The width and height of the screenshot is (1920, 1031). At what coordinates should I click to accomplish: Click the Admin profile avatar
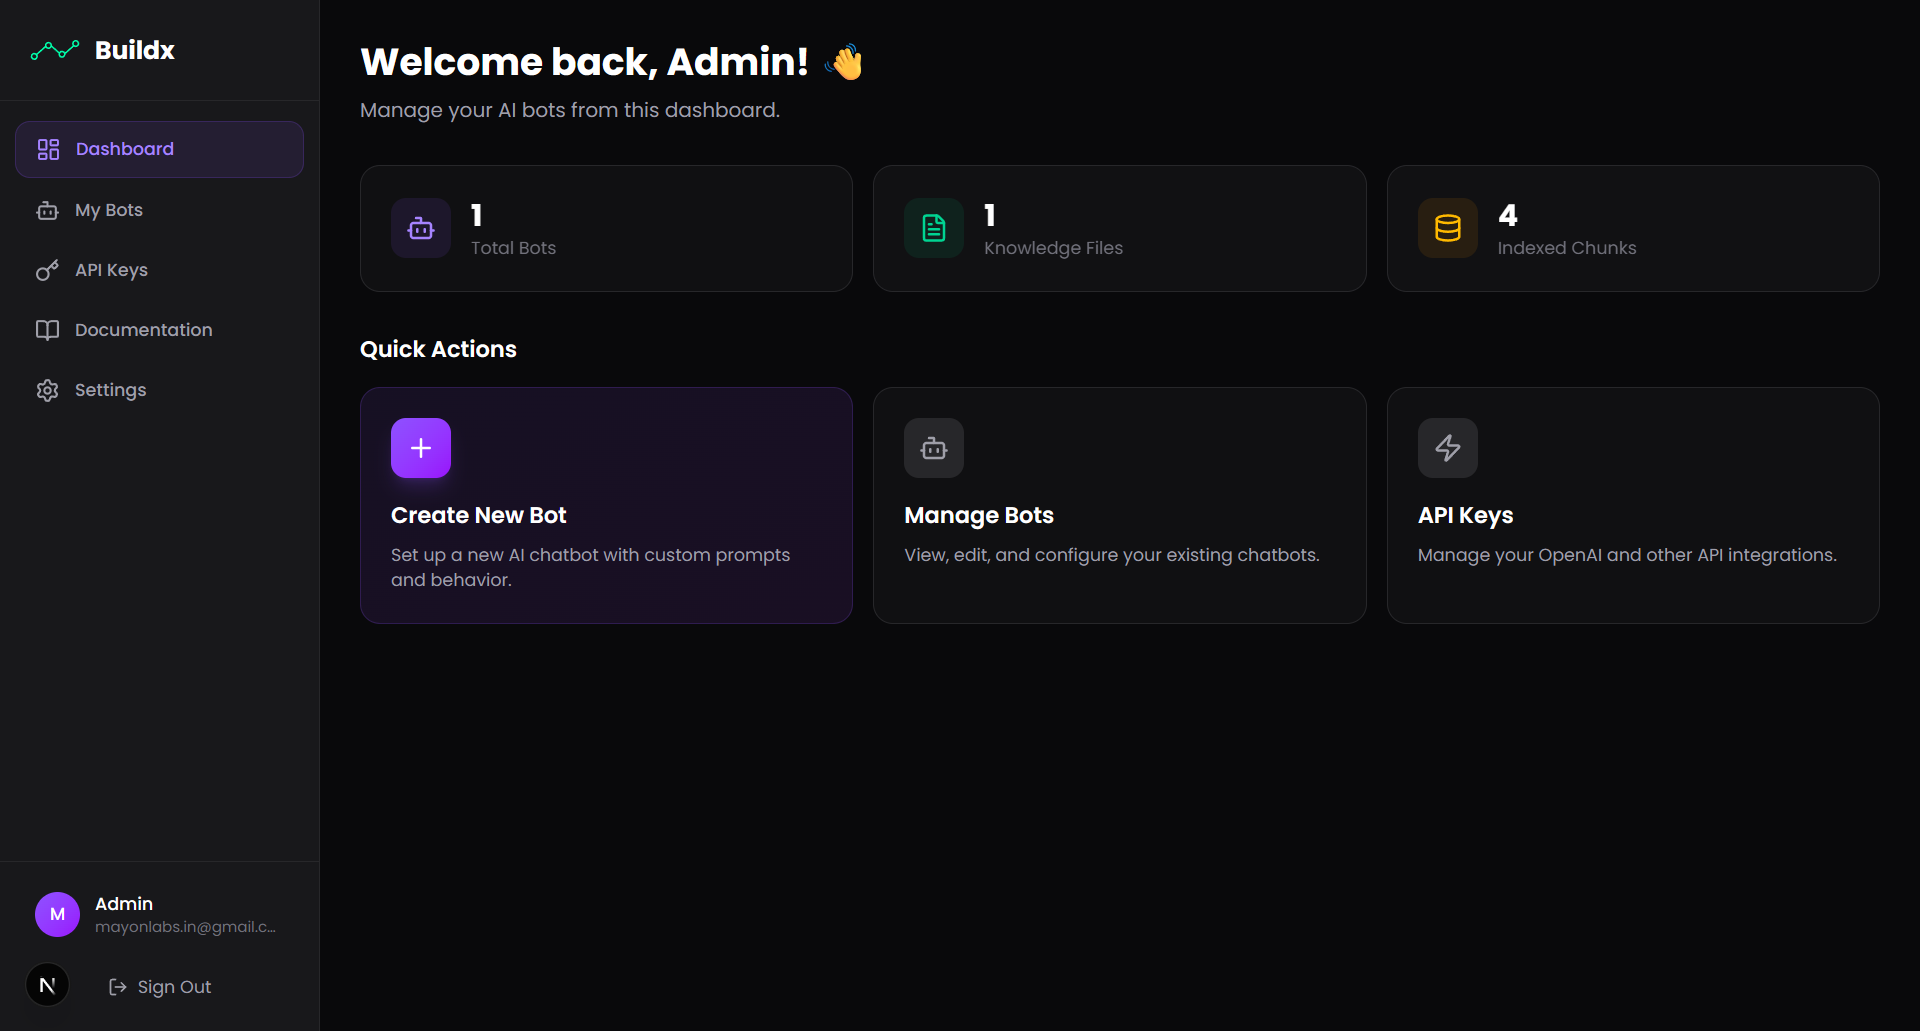pyautogui.click(x=57, y=913)
